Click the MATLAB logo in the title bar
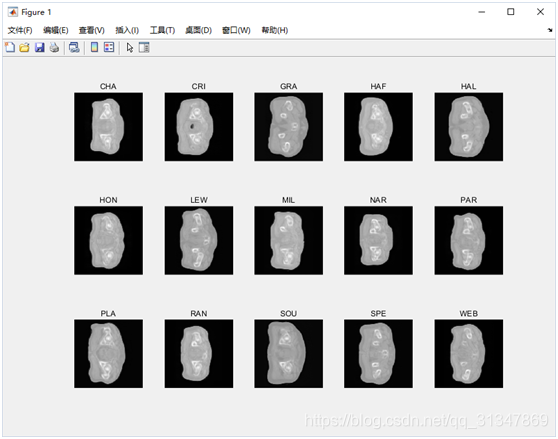558x439 pixels. [12, 12]
